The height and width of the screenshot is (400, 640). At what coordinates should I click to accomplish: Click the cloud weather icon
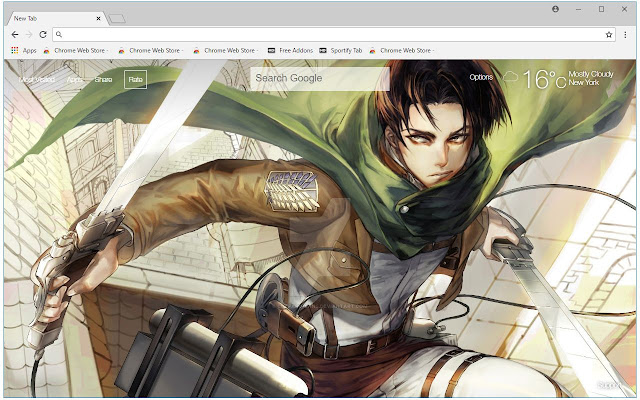tap(510, 76)
